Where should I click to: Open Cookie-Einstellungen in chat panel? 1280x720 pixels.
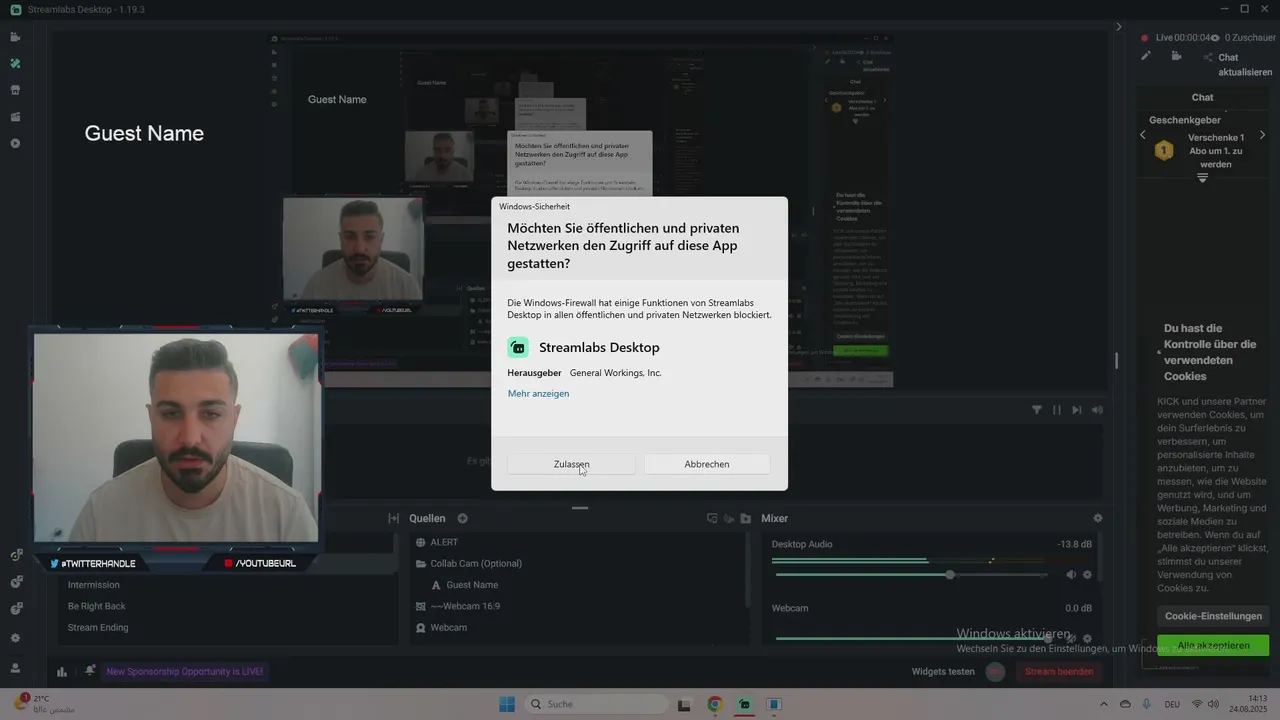point(1212,616)
